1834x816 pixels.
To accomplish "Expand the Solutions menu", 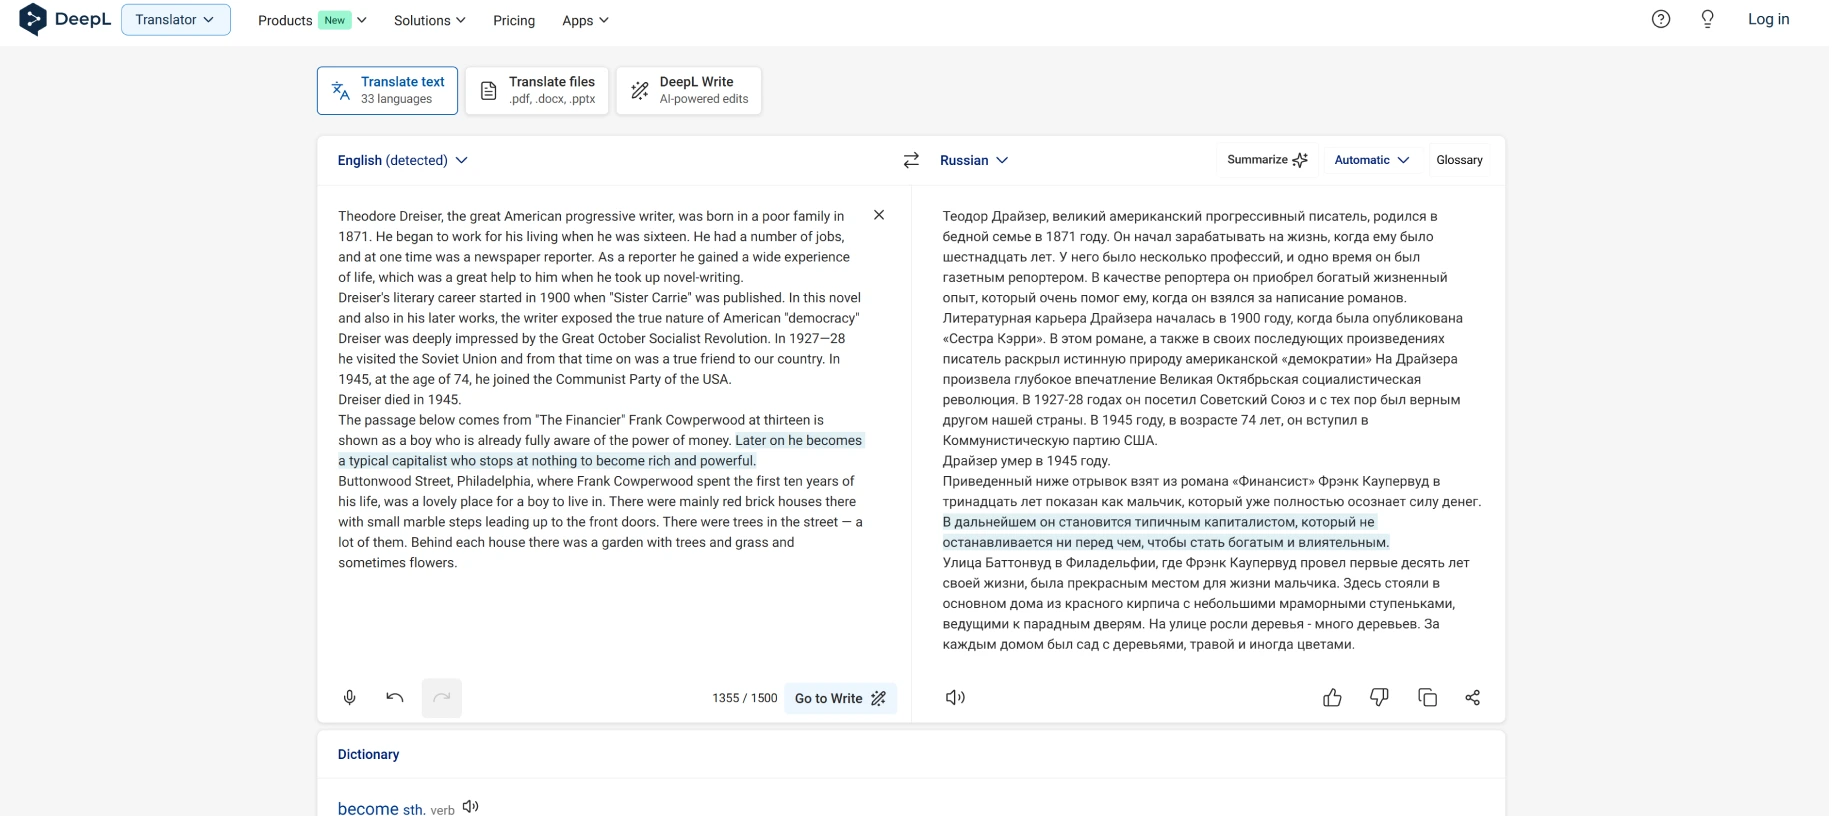I will (430, 20).
